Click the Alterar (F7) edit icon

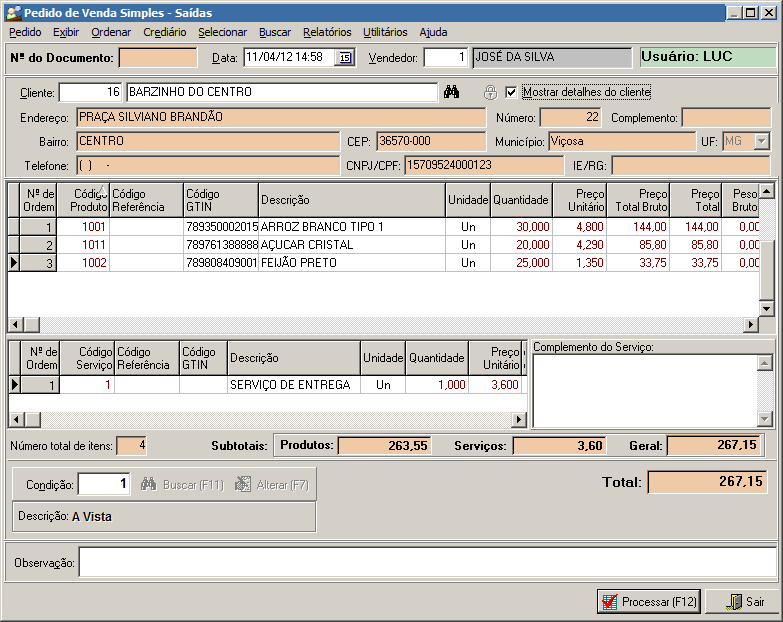pos(243,484)
